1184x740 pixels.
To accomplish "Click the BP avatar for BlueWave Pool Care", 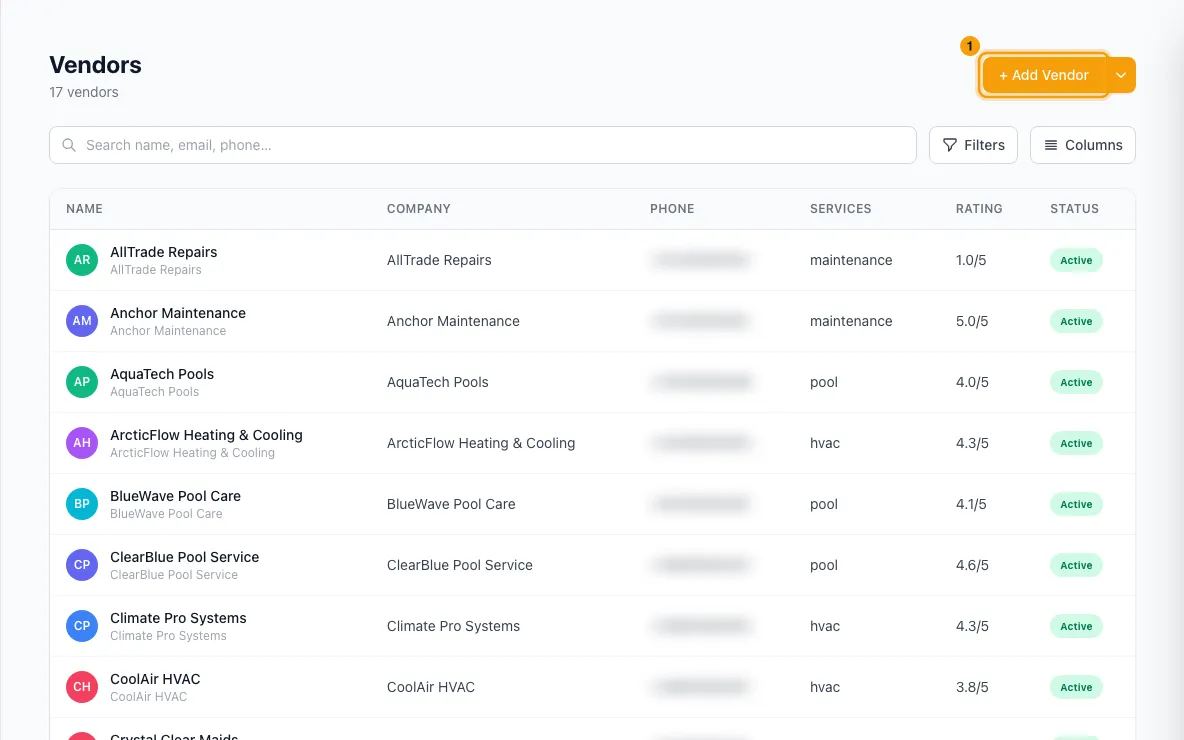I will (82, 504).
